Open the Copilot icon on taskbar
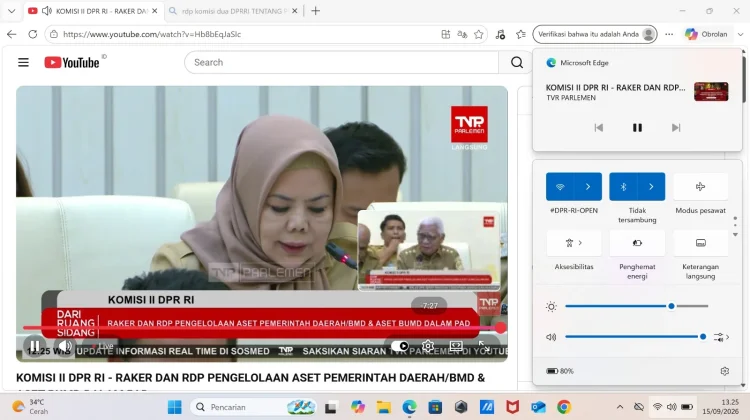 [x=357, y=407]
